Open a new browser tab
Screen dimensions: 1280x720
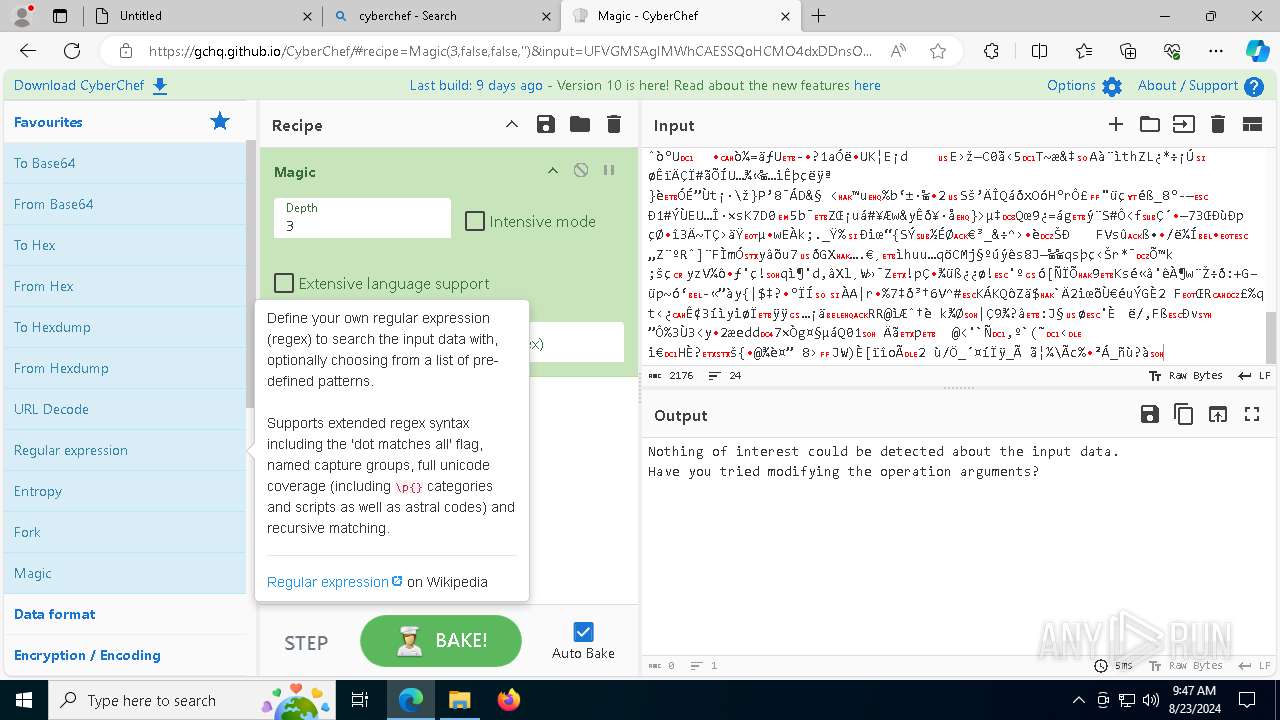pos(819,16)
